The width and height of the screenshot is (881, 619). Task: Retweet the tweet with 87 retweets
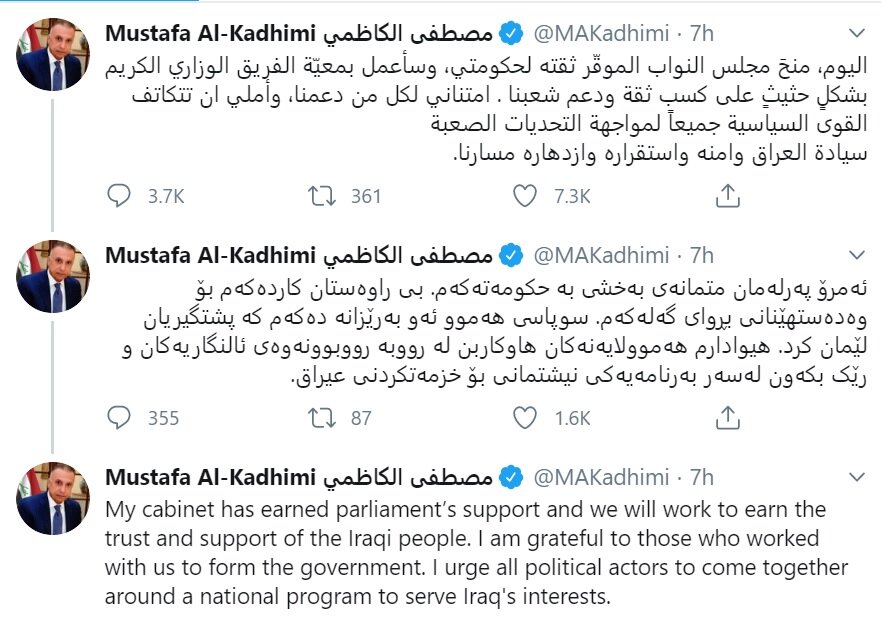pos(322,417)
